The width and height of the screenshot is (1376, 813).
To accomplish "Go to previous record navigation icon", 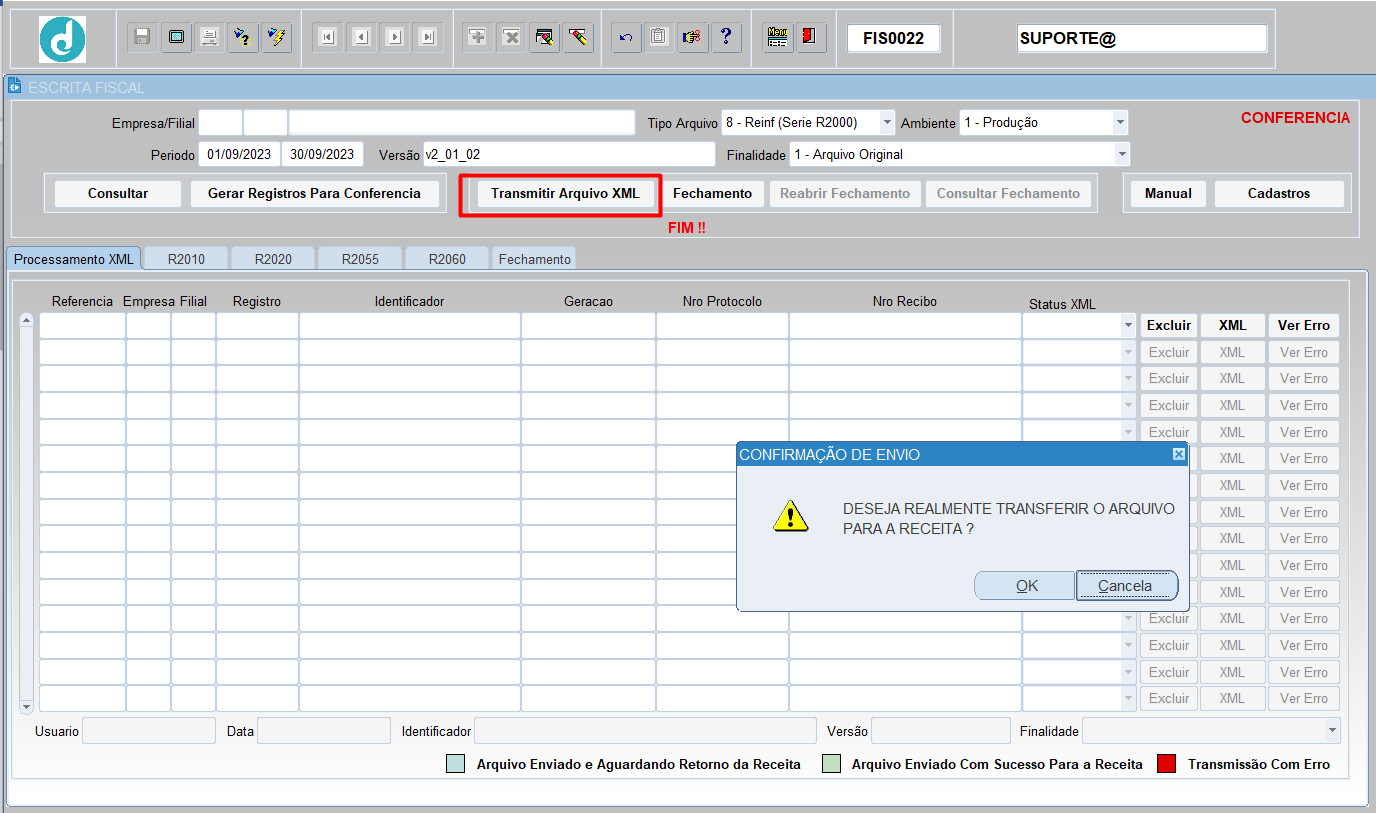I will [x=361, y=37].
